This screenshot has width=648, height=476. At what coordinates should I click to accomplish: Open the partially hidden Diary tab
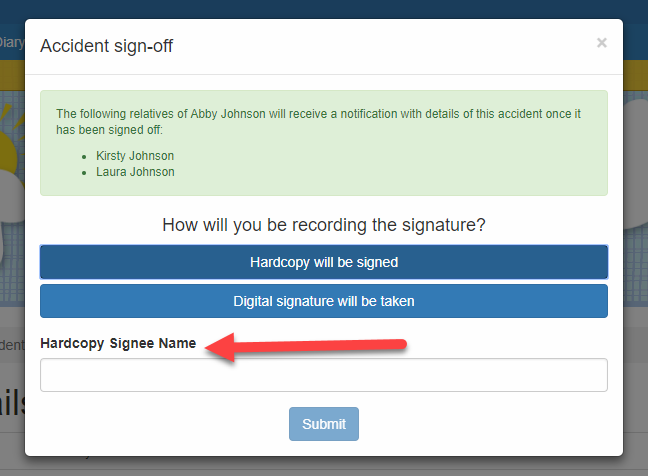point(11,42)
